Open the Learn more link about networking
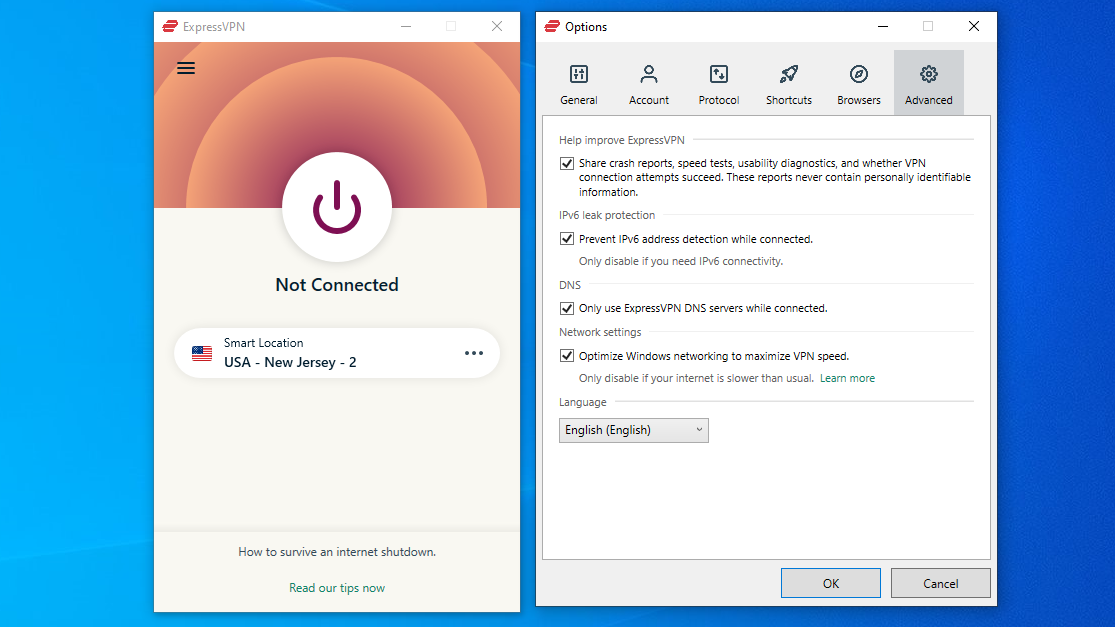This screenshot has width=1115, height=627. pos(847,378)
